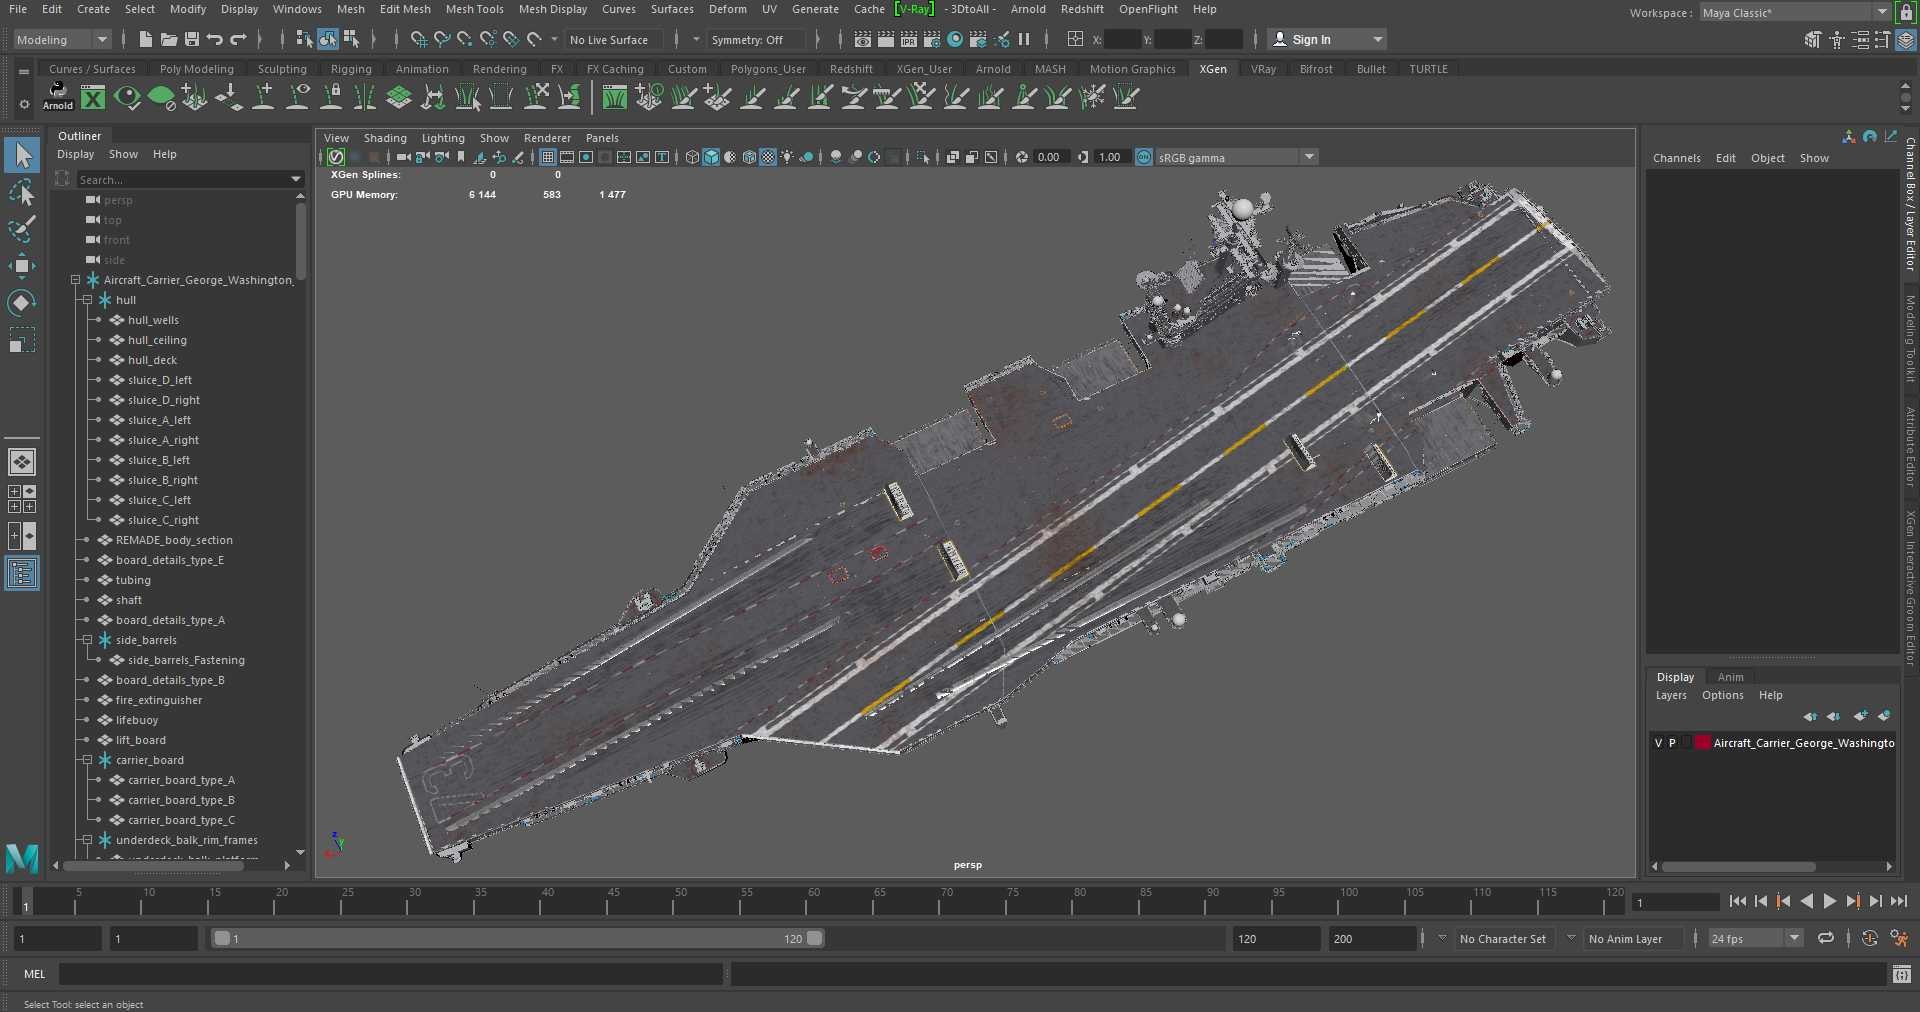The image size is (1920, 1012).
Task: Choose the Paint selection tool
Action: click(22, 228)
